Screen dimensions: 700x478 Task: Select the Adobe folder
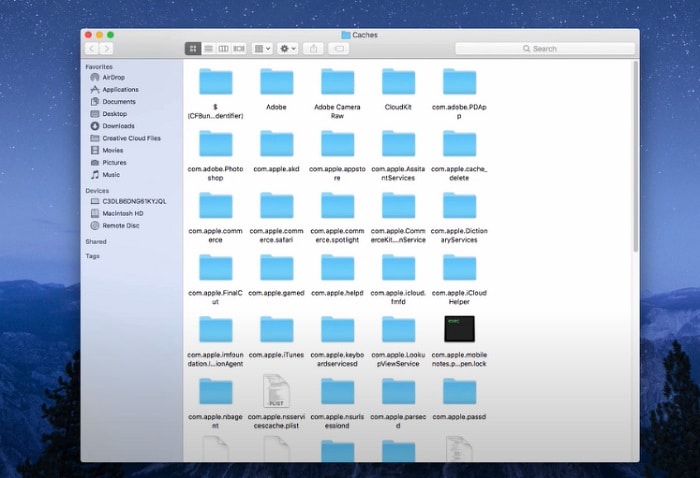(x=276, y=82)
